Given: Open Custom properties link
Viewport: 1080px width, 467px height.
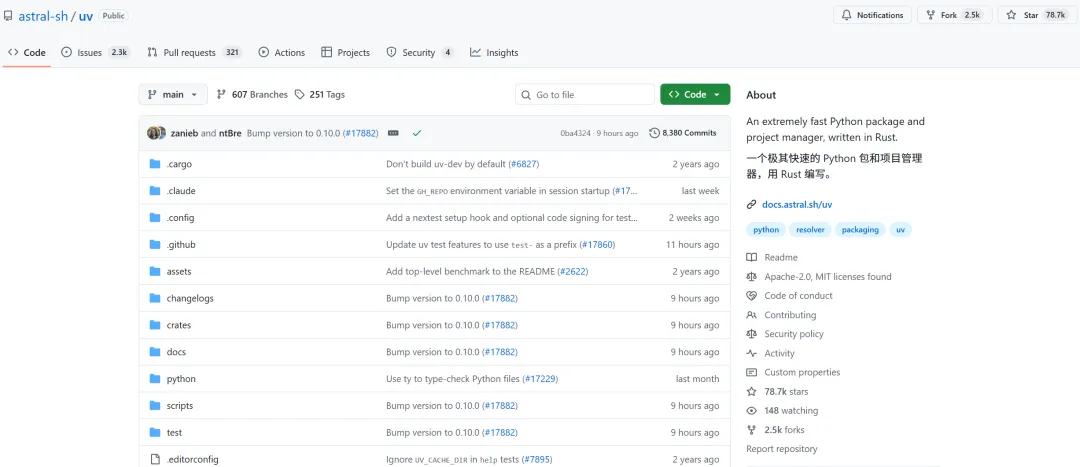Looking at the screenshot, I should pos(793,373).
